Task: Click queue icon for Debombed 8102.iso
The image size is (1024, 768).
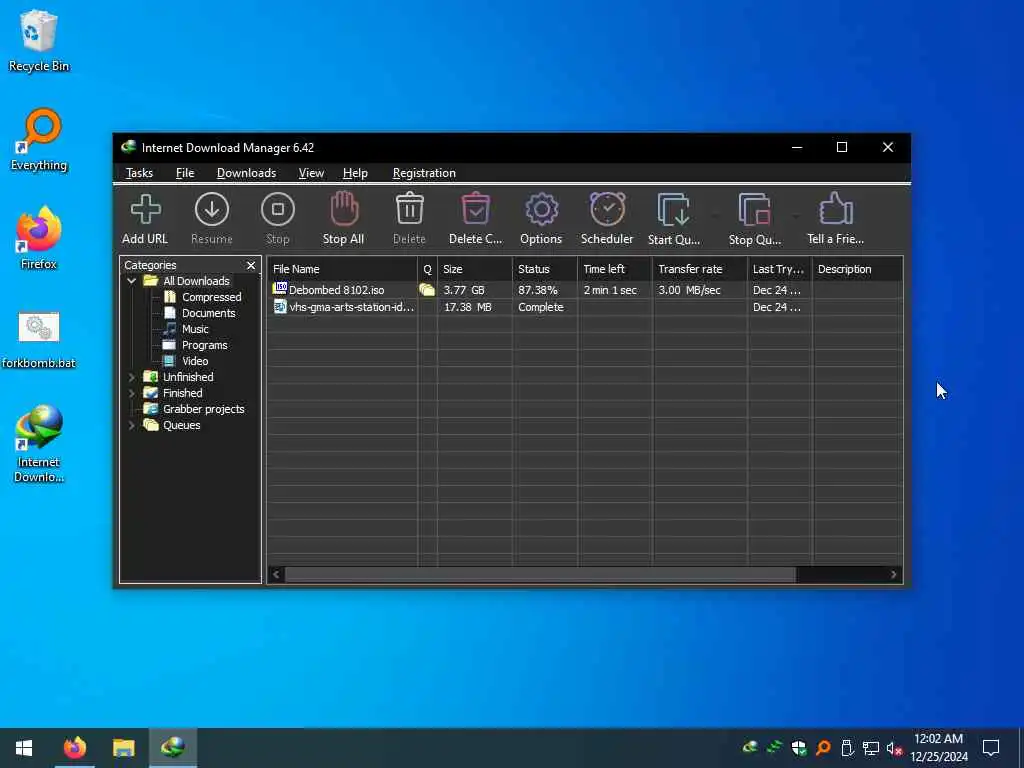Action: tap(427, 290)
